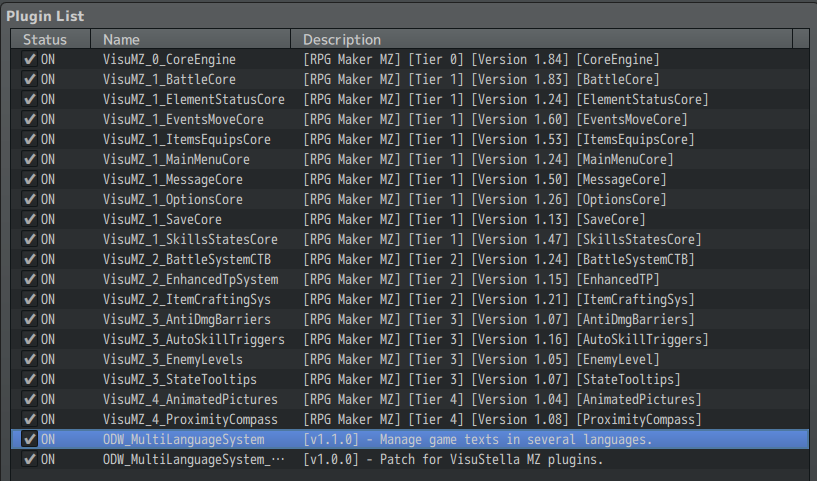Image resolution: width=817 pixels, height=481 pixels.
Task: Select the VisuMZ_1_ElementStatusCore plugin name
Action: 194,100
